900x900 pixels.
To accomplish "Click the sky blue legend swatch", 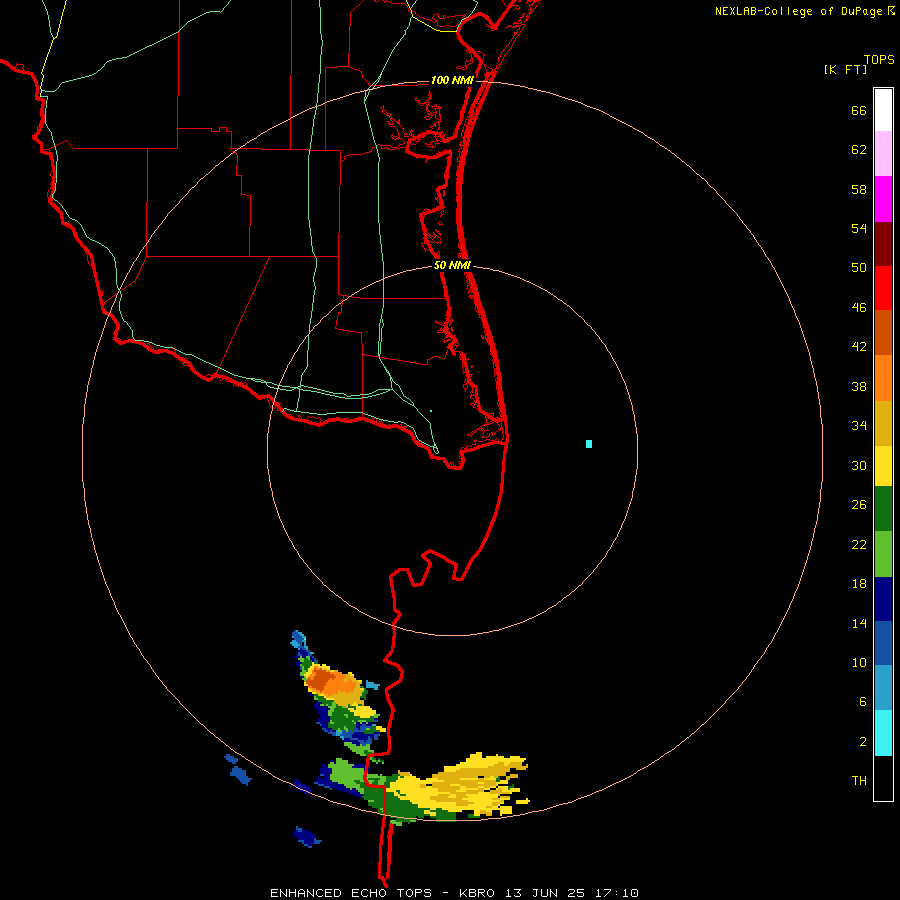I will point(883,688).
